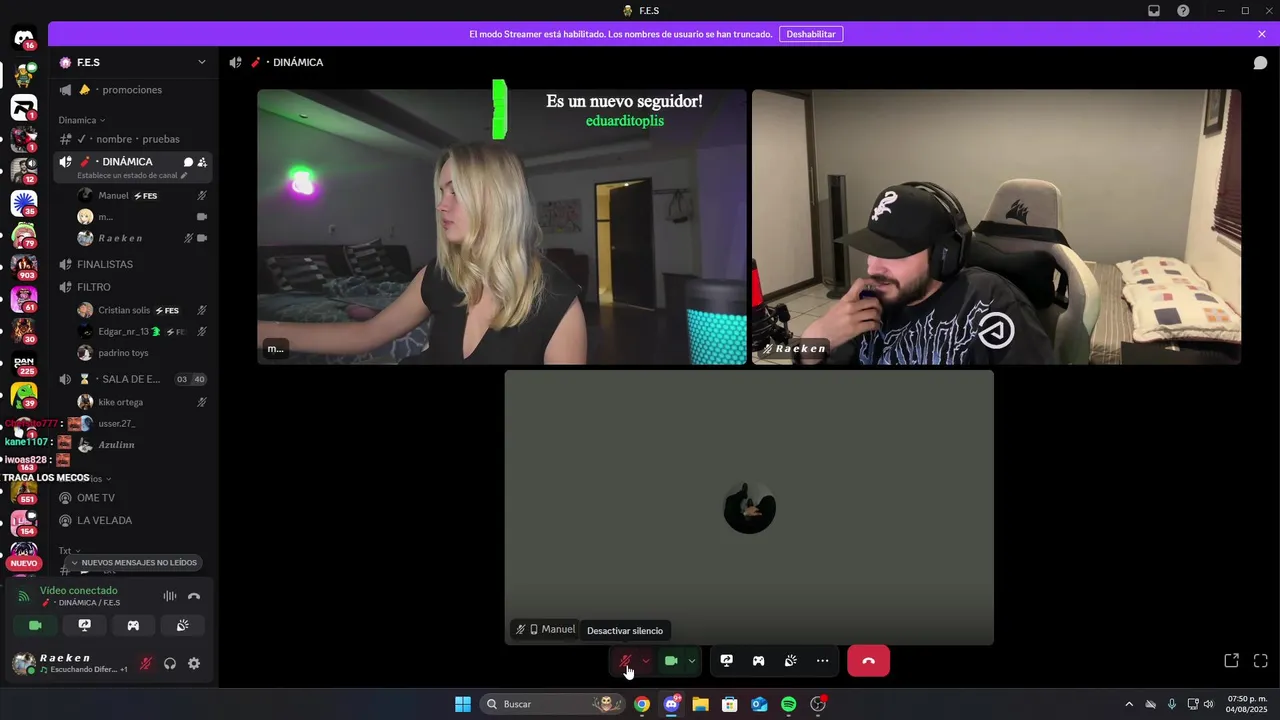Enter full screen mode for the call
The width and height of the screenshot is (1280, 720).
[1261, 661]
